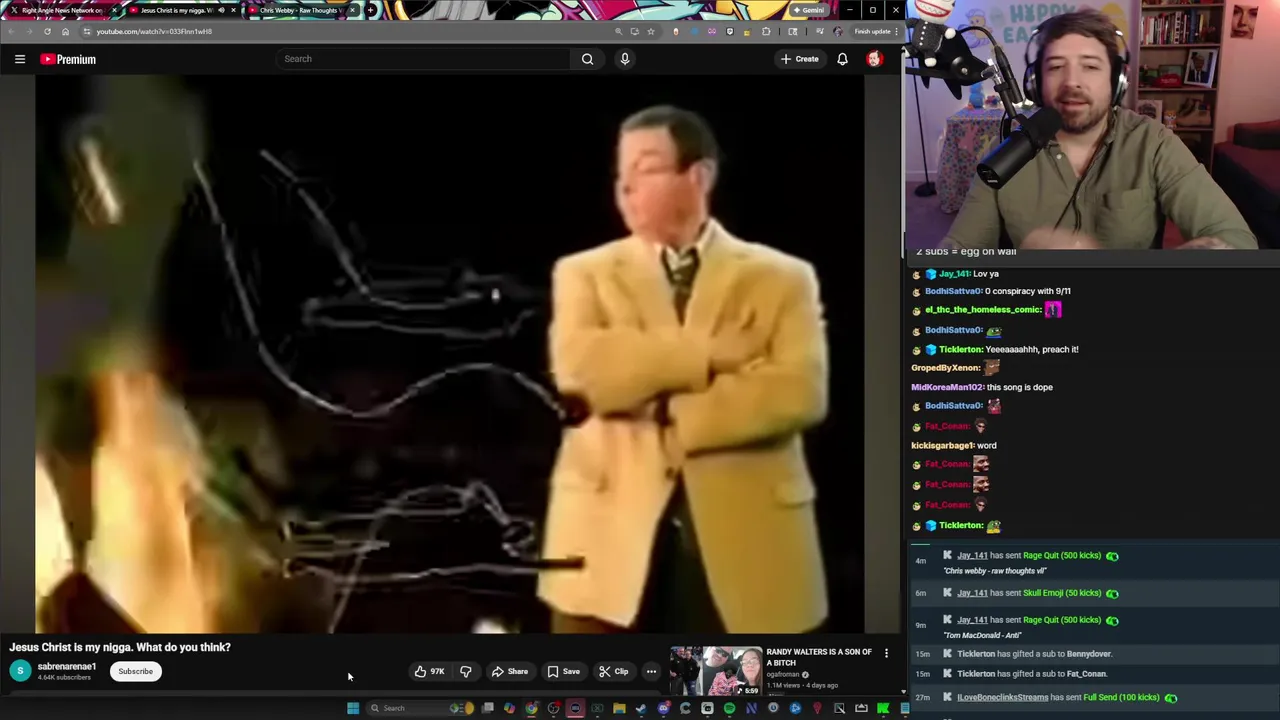Click el_thc_the_homeless_comic username
The height and width of the screenshot is (720, 1280).
tap(983, 310)
